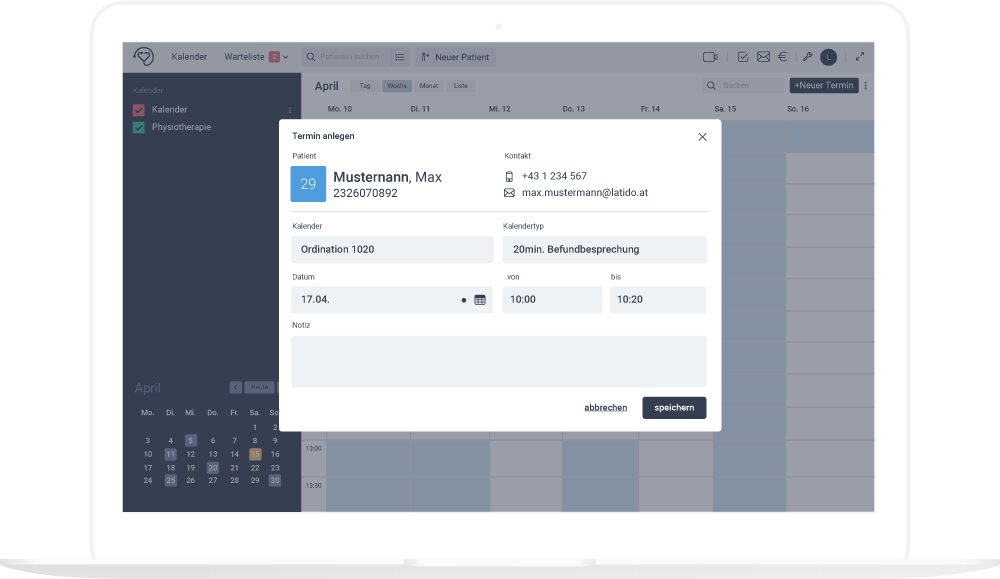This screenshot has width=1000, height=579.
Task: Open the Kalender menu item
Action: point(189,57)
